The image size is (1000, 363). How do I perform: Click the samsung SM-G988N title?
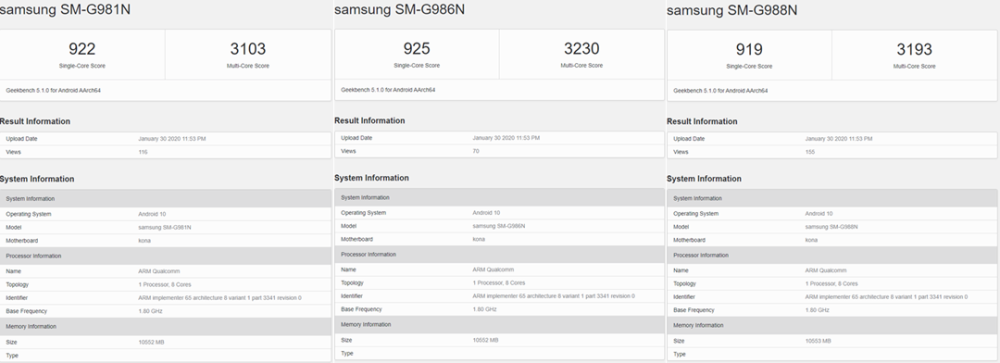(x=732, y=11)
